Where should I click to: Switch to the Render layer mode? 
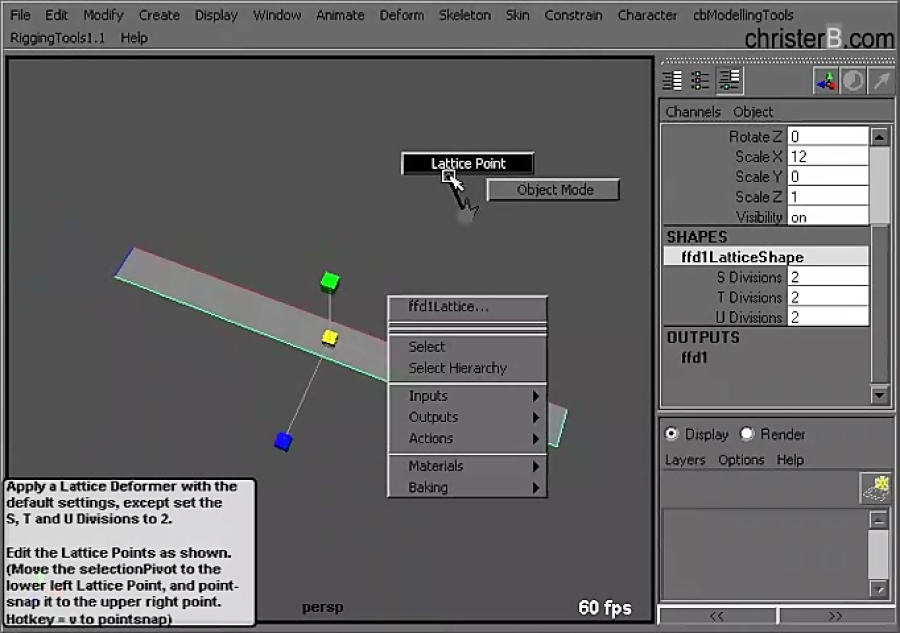pyautogui.click(x=746, y=434)
